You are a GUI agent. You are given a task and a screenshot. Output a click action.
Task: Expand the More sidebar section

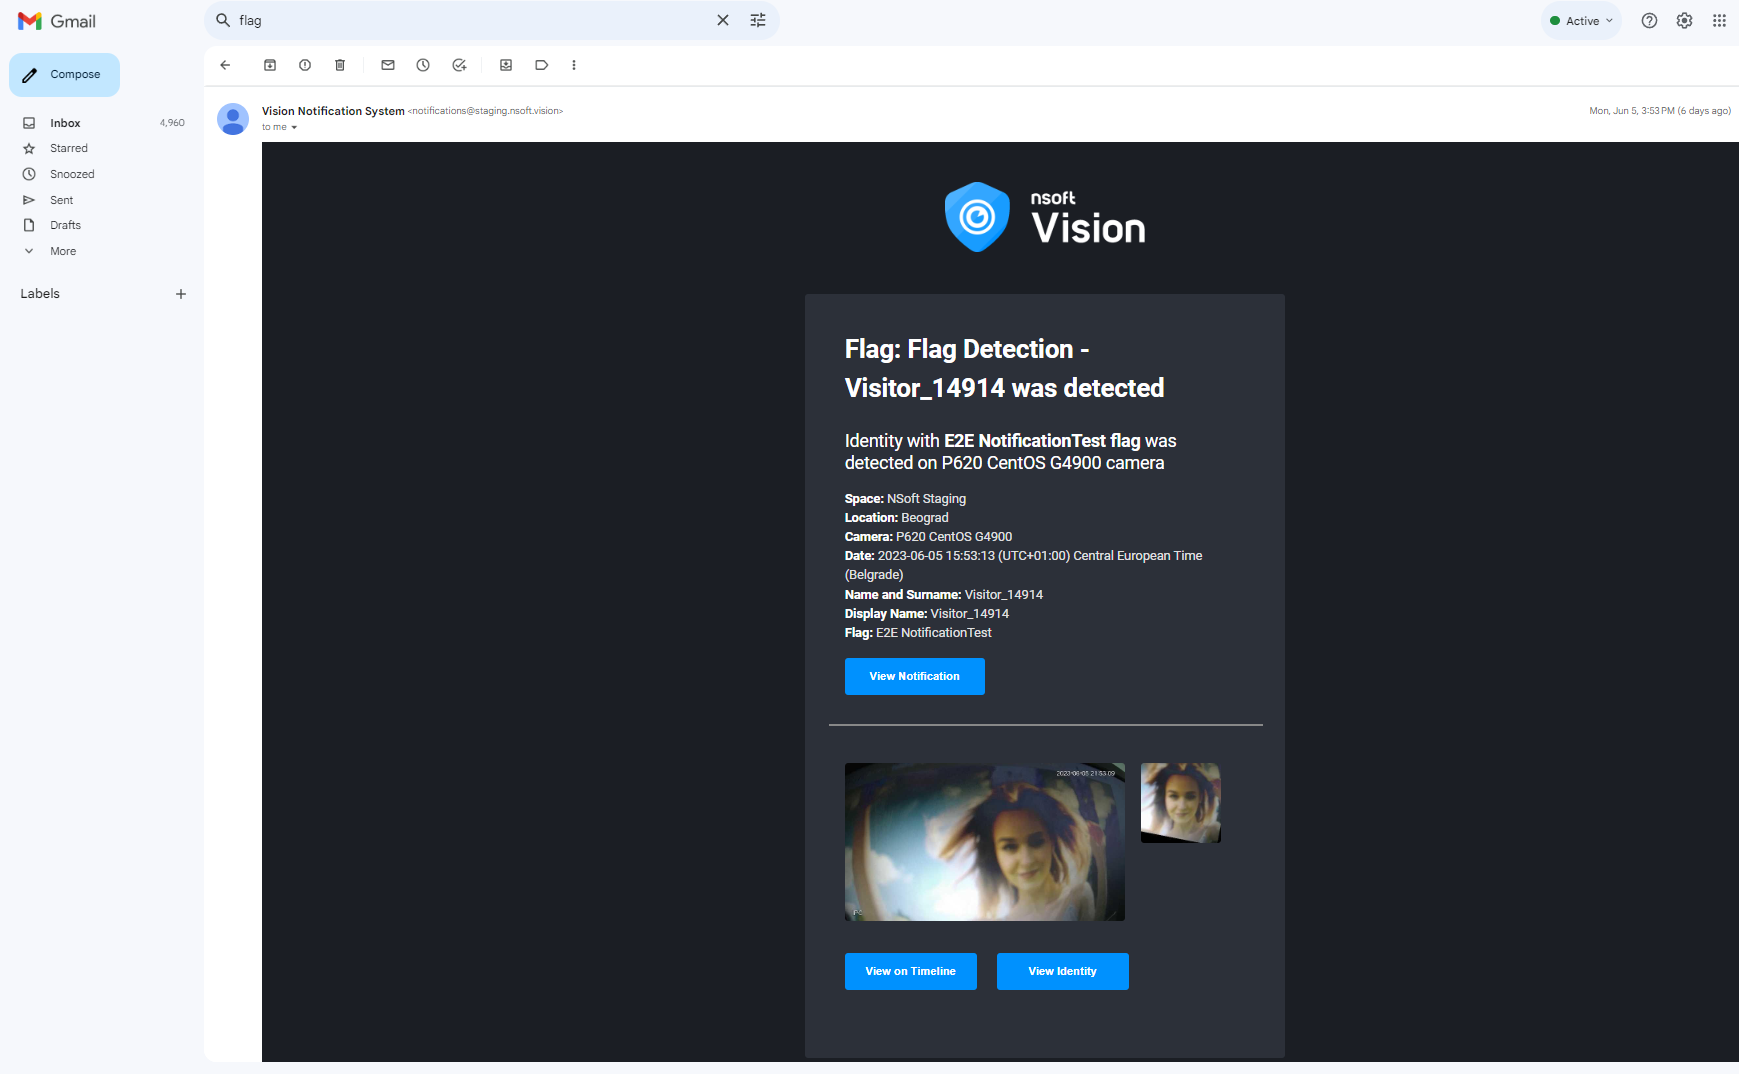point(63,251)
